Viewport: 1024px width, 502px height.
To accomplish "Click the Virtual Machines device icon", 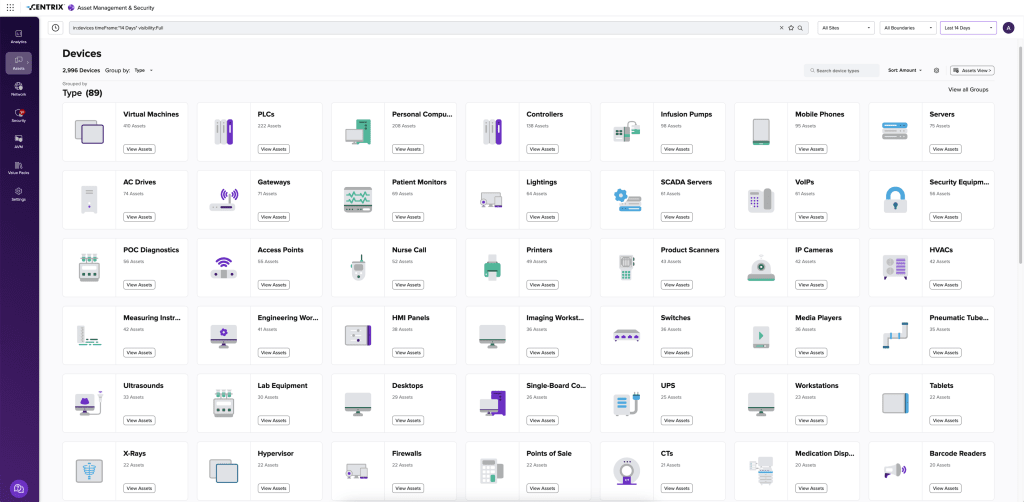I will (x=89, y=131).
